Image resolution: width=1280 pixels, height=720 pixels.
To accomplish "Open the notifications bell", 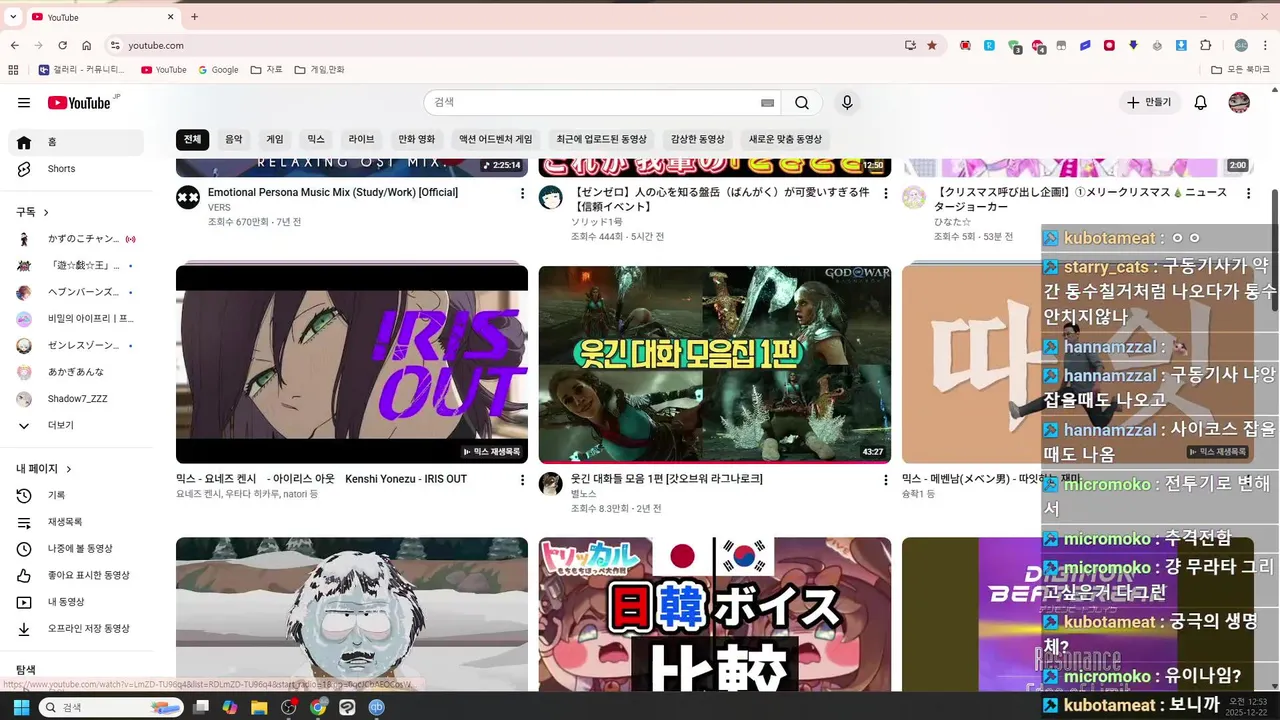I will (x=1201, y=102).
